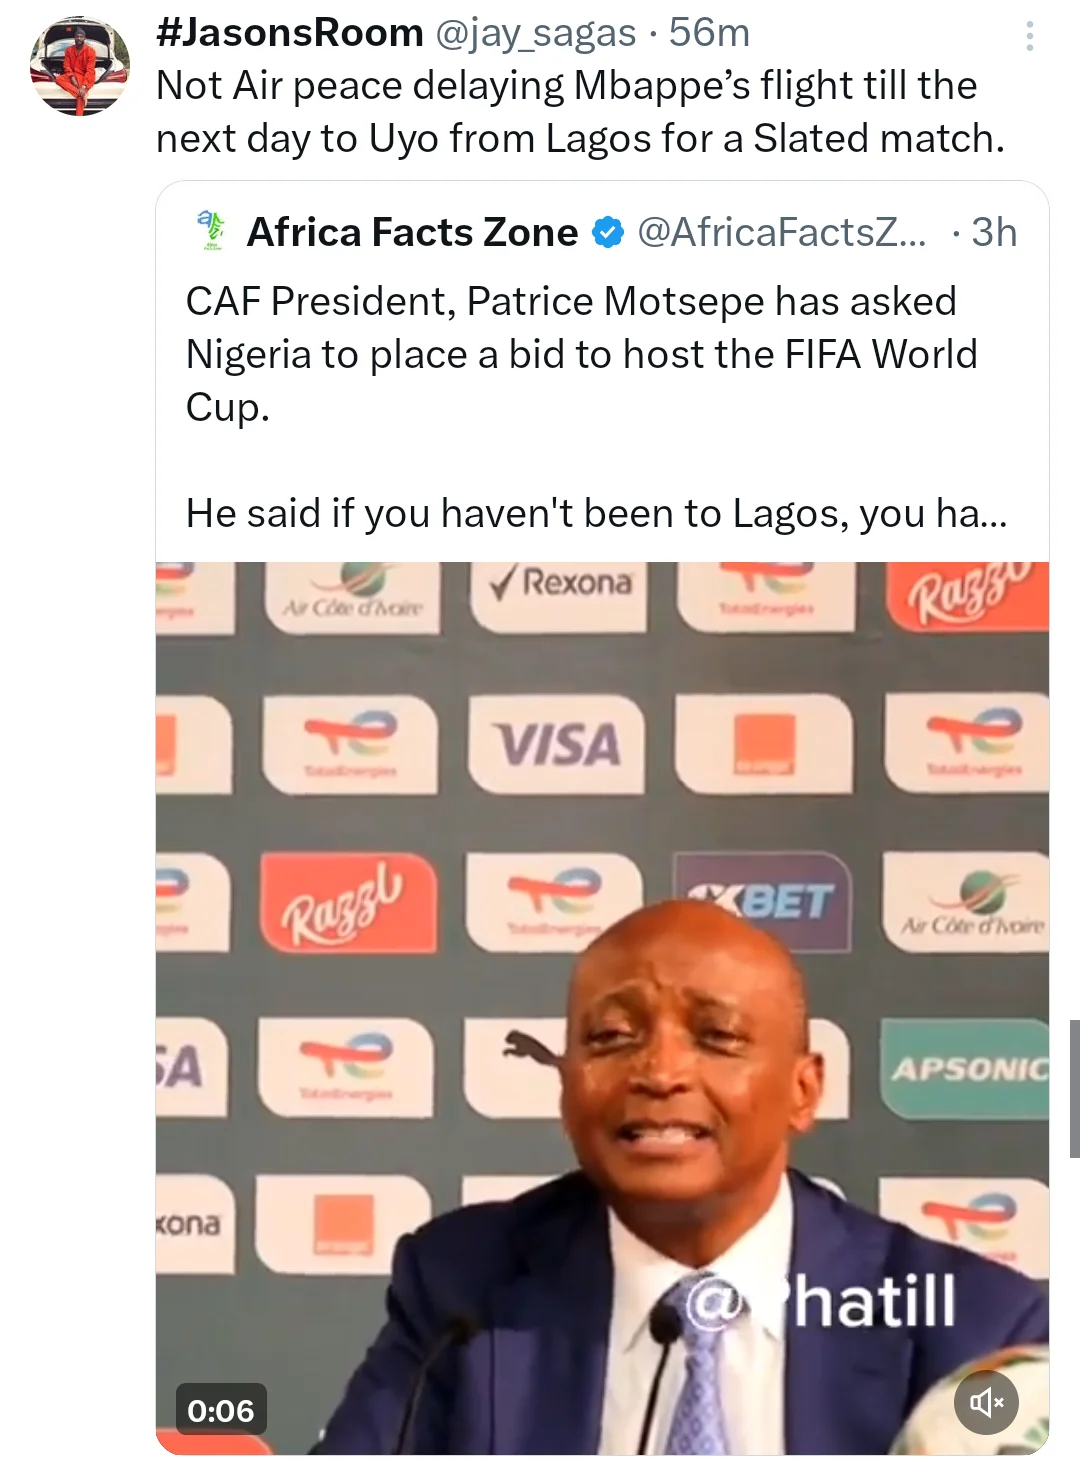
Task: Unmute the video with the speaker icon
Action: [986, 1402]
